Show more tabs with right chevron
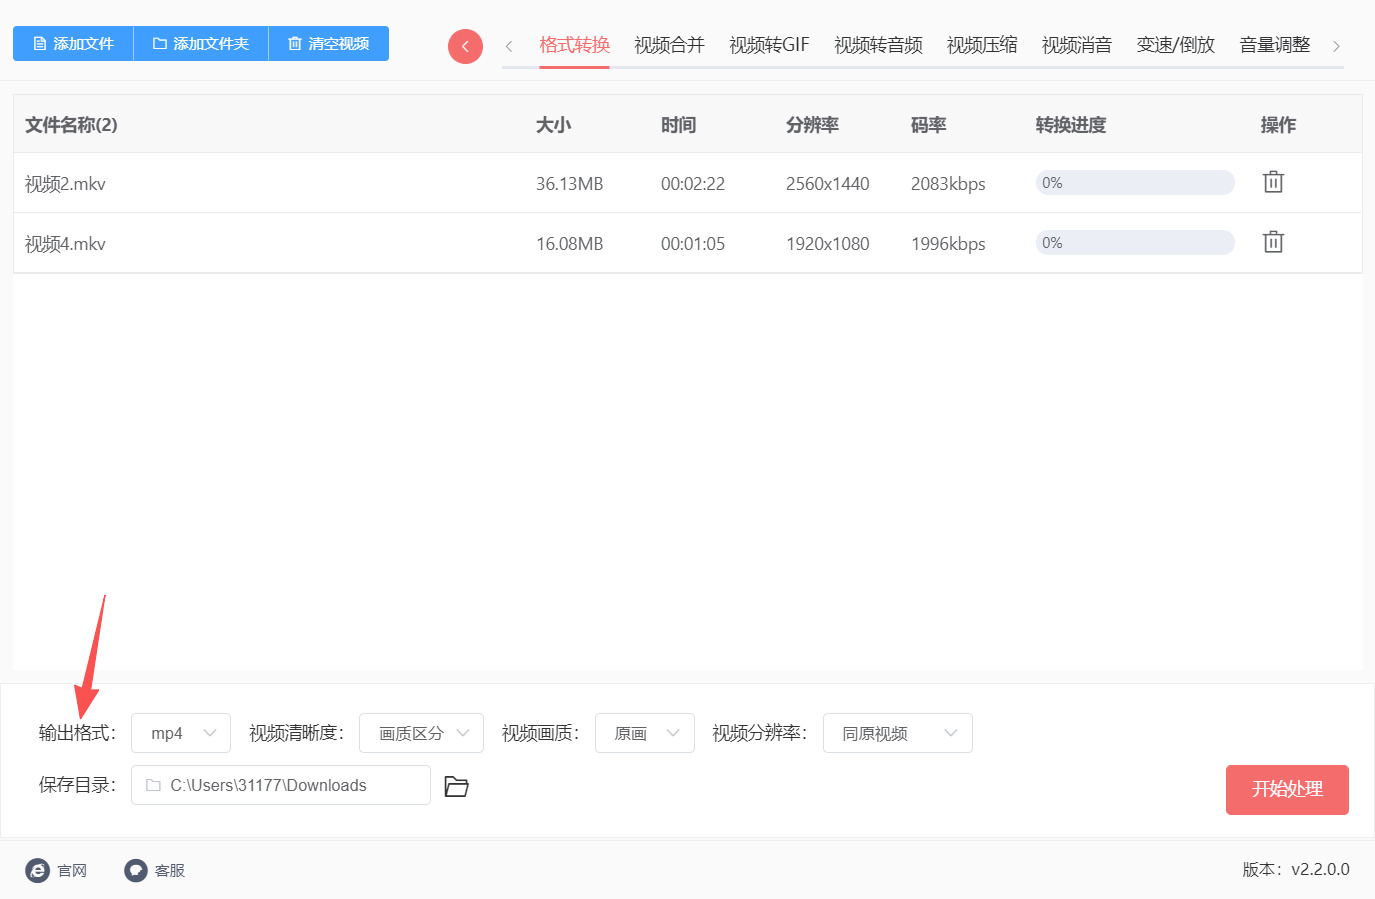The height and width of the screenshot is (899, 1375). click(1336, 46)
